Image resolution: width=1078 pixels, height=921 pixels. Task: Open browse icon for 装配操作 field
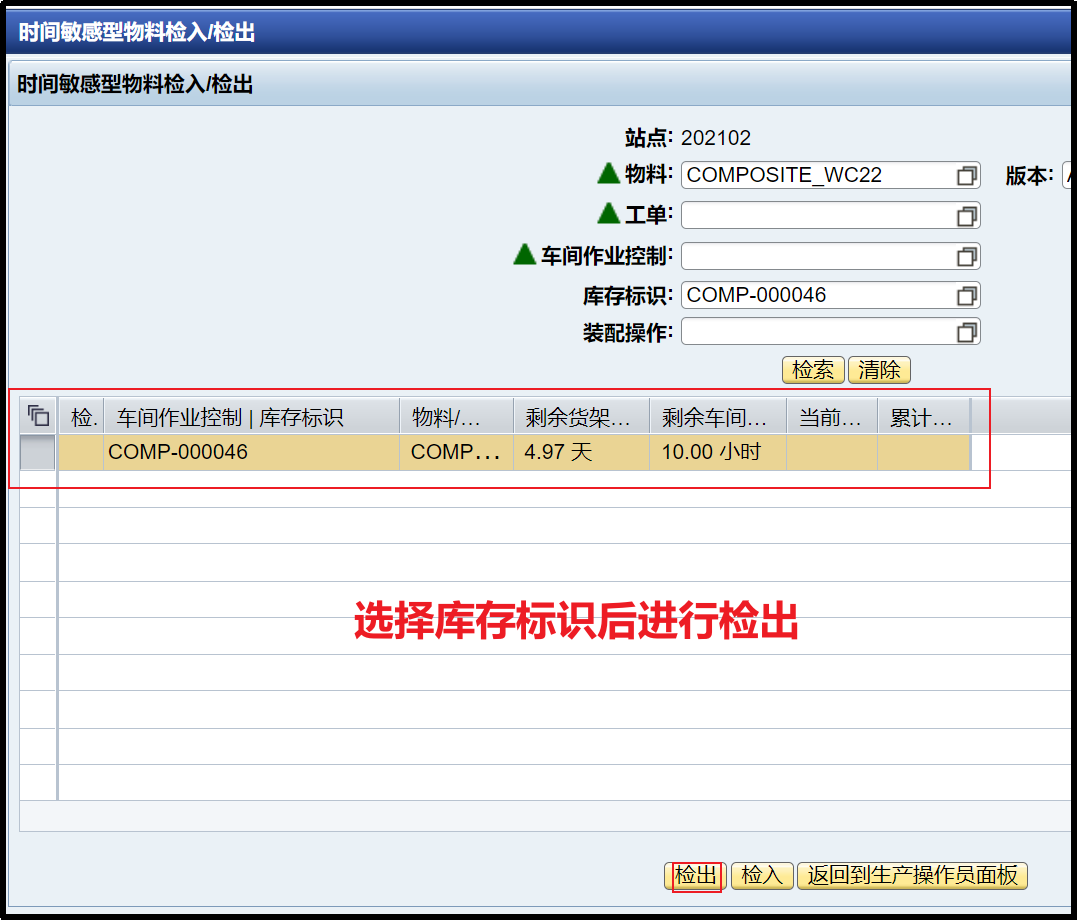tap(966, 333)
